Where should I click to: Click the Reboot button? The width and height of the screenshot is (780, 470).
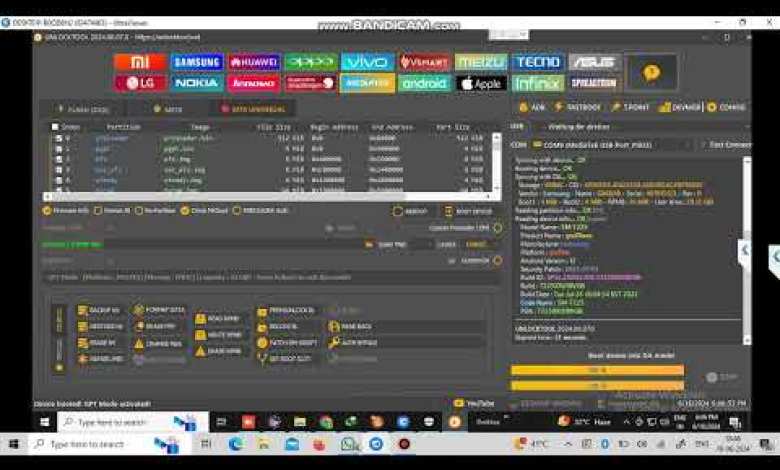(x=410, y=211)
